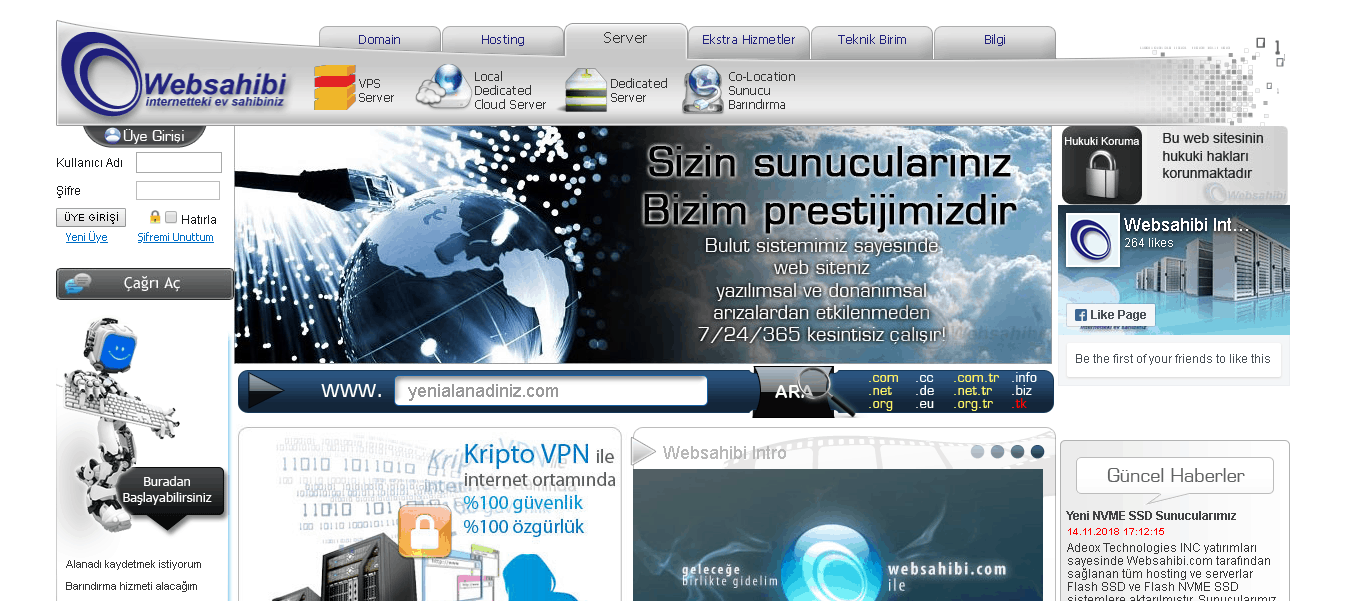Open the VPS Server text link
This screenshot has height=601, width=1345.
tap(376, 91)
